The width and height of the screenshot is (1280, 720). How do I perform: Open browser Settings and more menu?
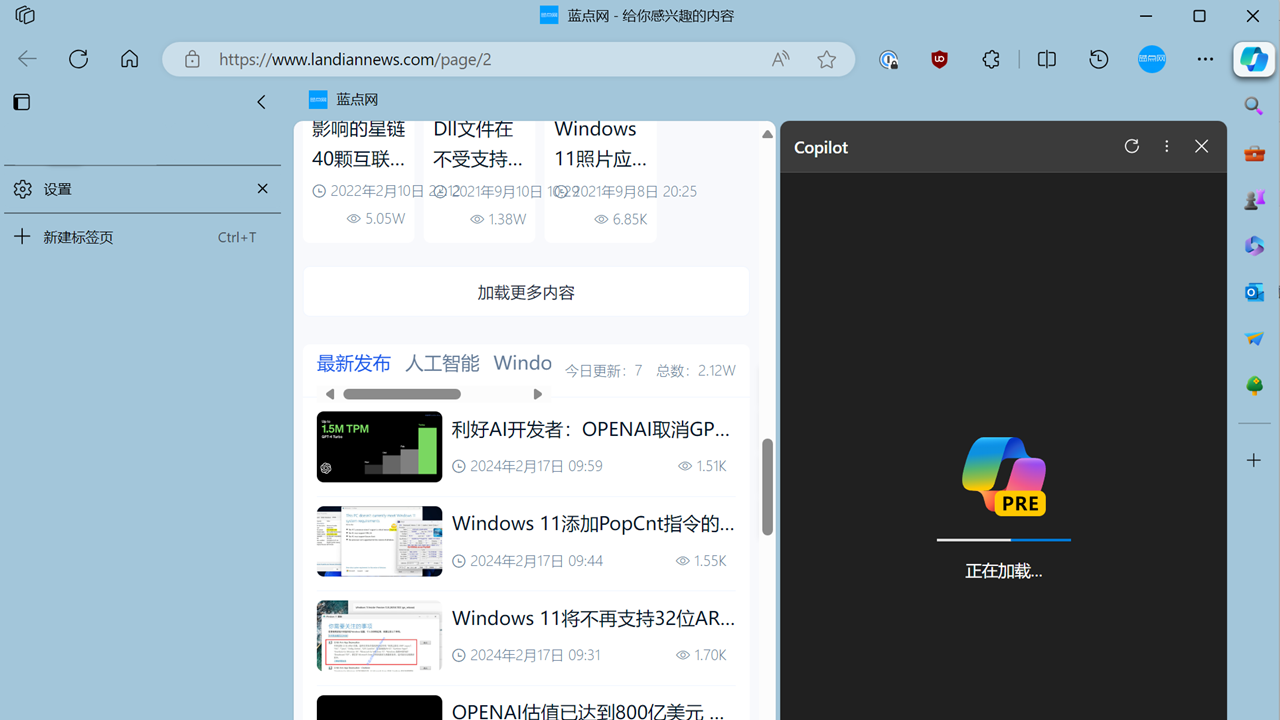tap(1205, 59)
